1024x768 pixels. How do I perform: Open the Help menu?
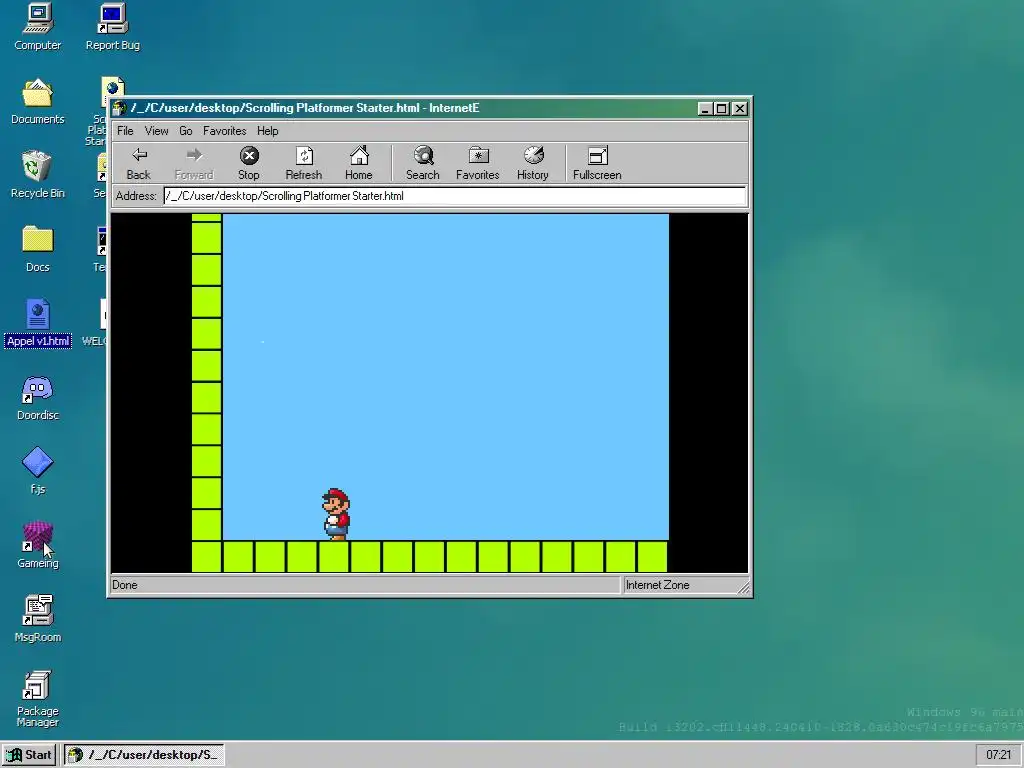(x=267, y=131)
